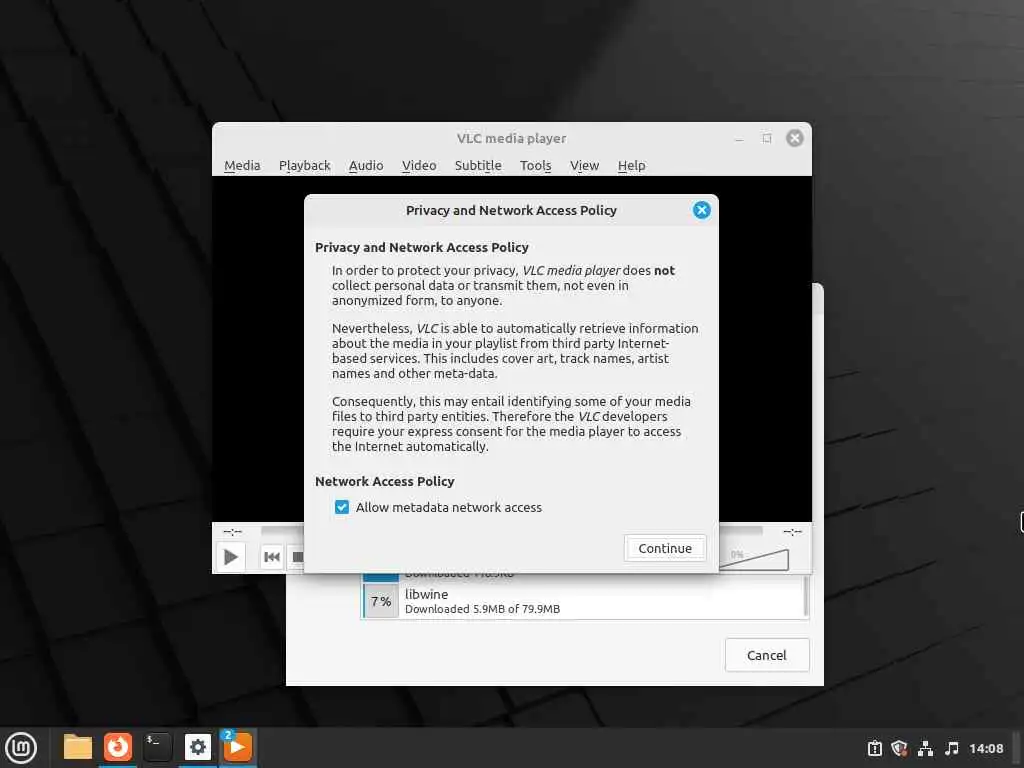Click the VLC taskbar icon

coord(238,747)
